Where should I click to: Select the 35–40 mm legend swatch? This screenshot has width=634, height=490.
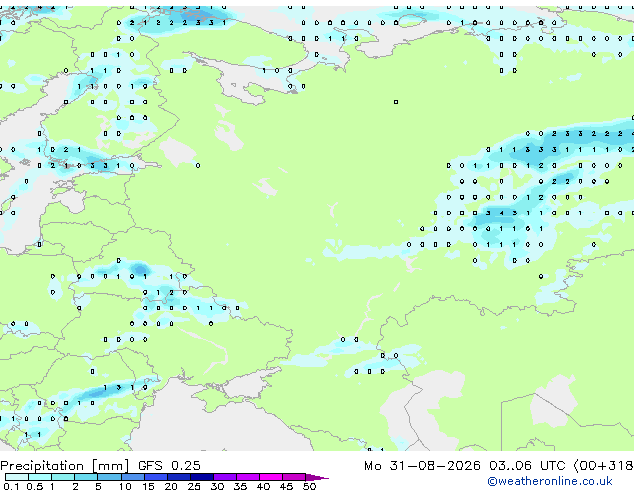tap(247, 477)
